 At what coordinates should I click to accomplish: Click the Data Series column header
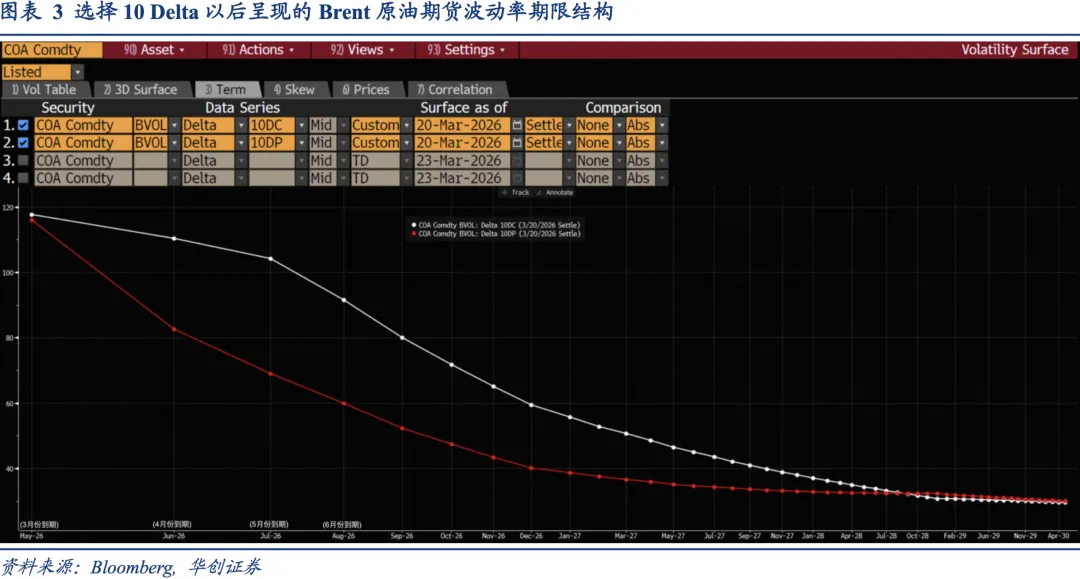(242, 107)
